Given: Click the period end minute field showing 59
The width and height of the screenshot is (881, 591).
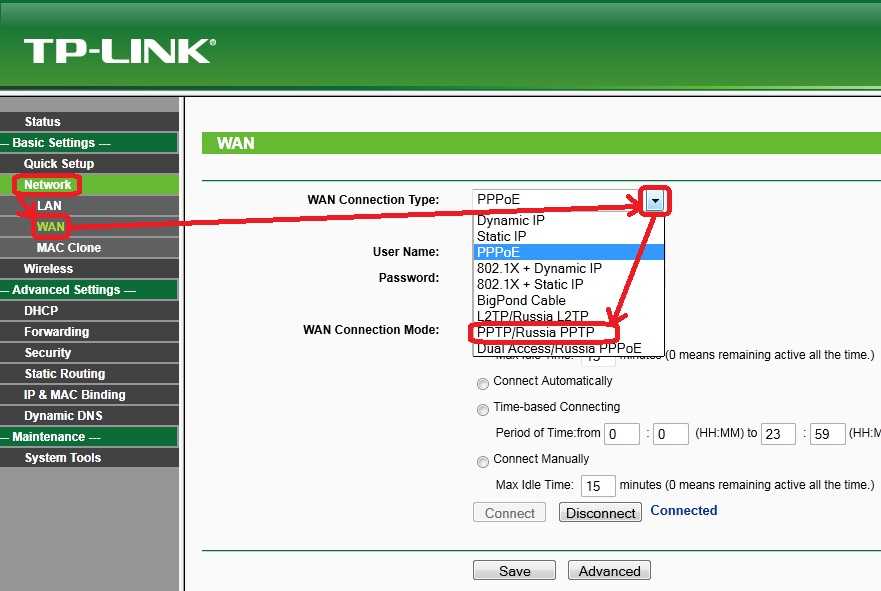Looking at the screenshot, I should 828,434.
